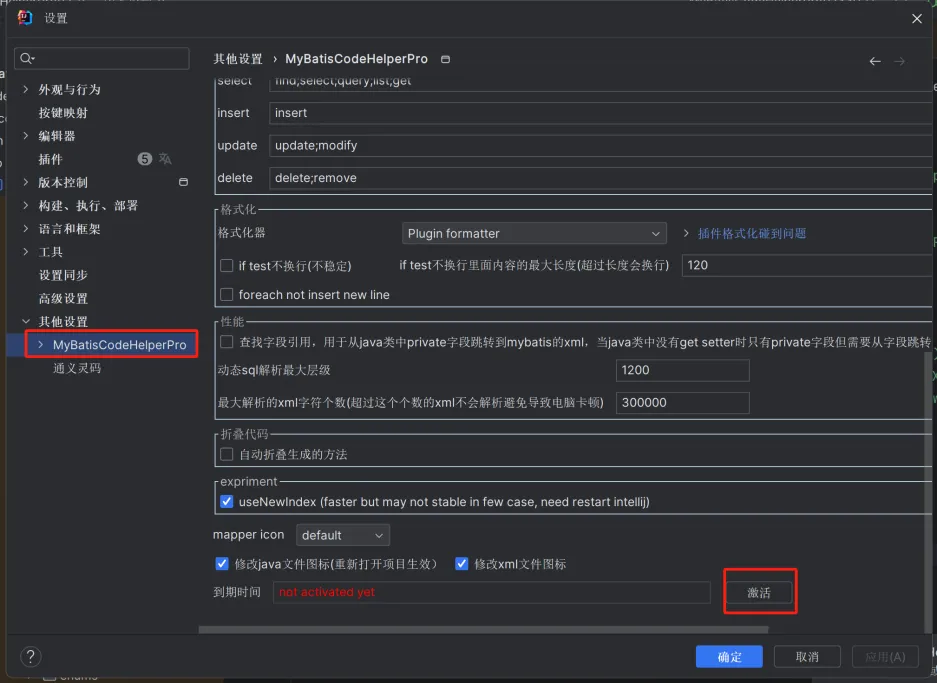Screen dimensions: 937x683
Task: Expand the MyBatisCodeHelperPro tree node
Action: click(x=40, y=345)
